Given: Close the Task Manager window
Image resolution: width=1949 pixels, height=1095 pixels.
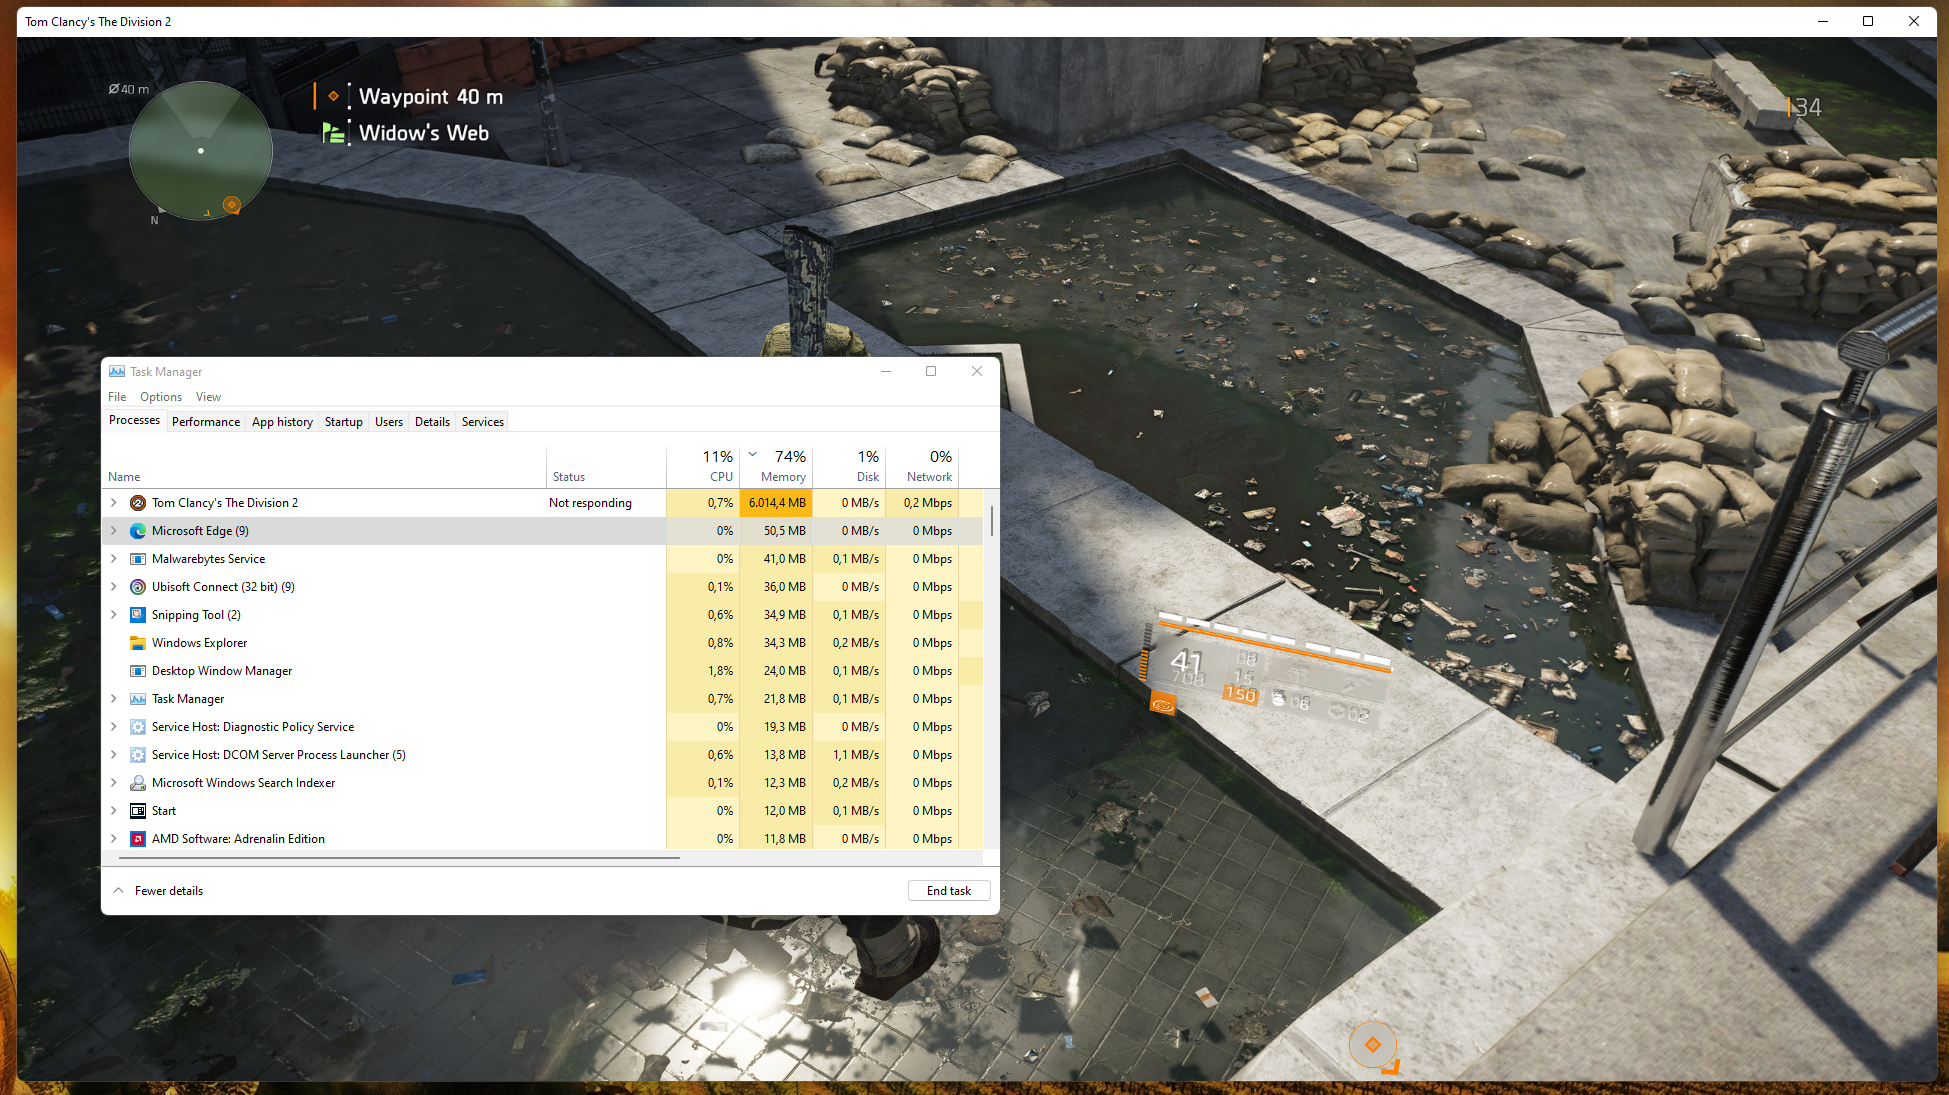Looking at the screenshot, I should [977, 371].
